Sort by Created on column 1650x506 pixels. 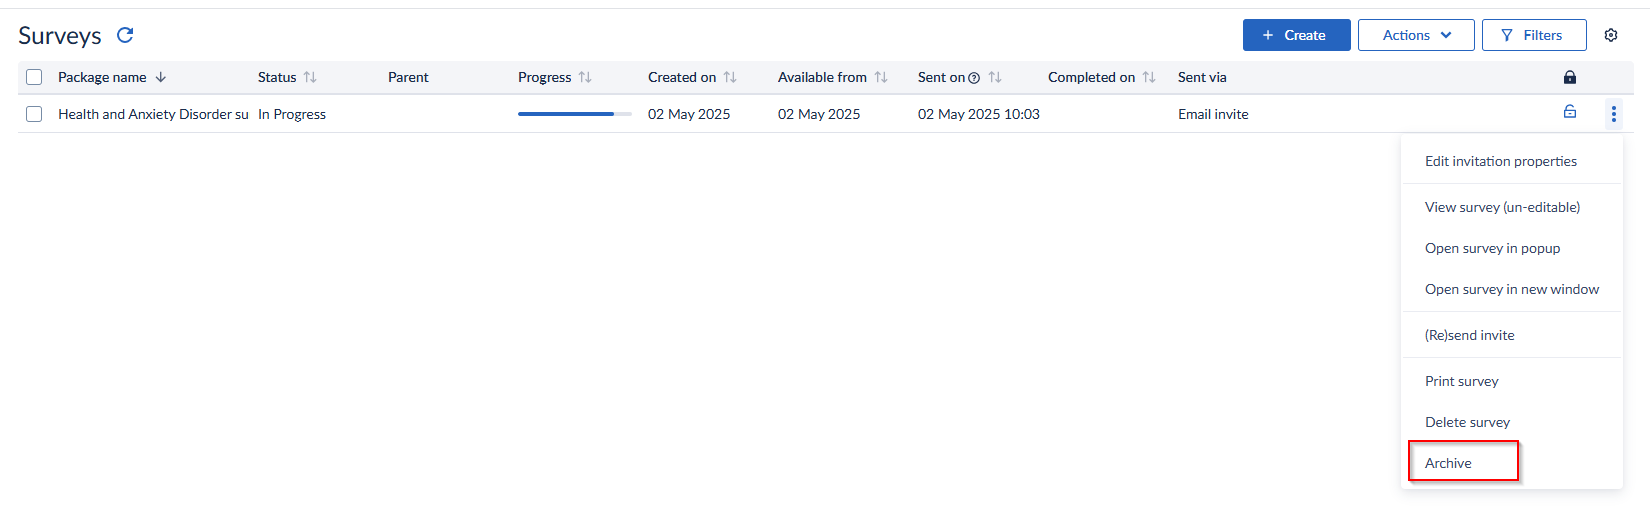point(730,77)
